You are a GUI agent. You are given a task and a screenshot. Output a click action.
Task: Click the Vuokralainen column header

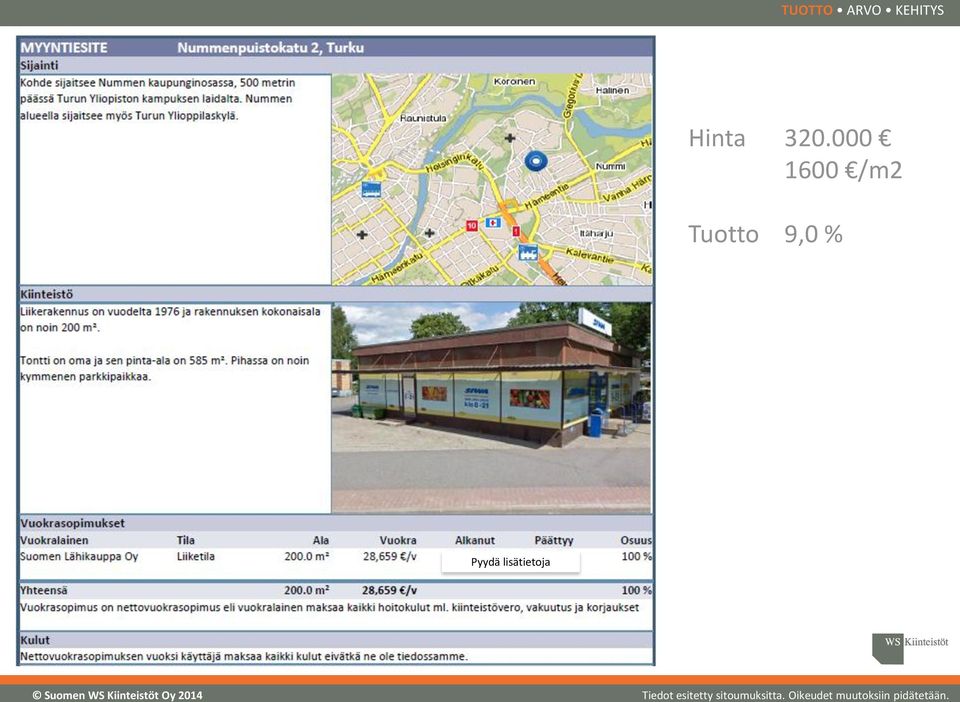click(54, 540)
